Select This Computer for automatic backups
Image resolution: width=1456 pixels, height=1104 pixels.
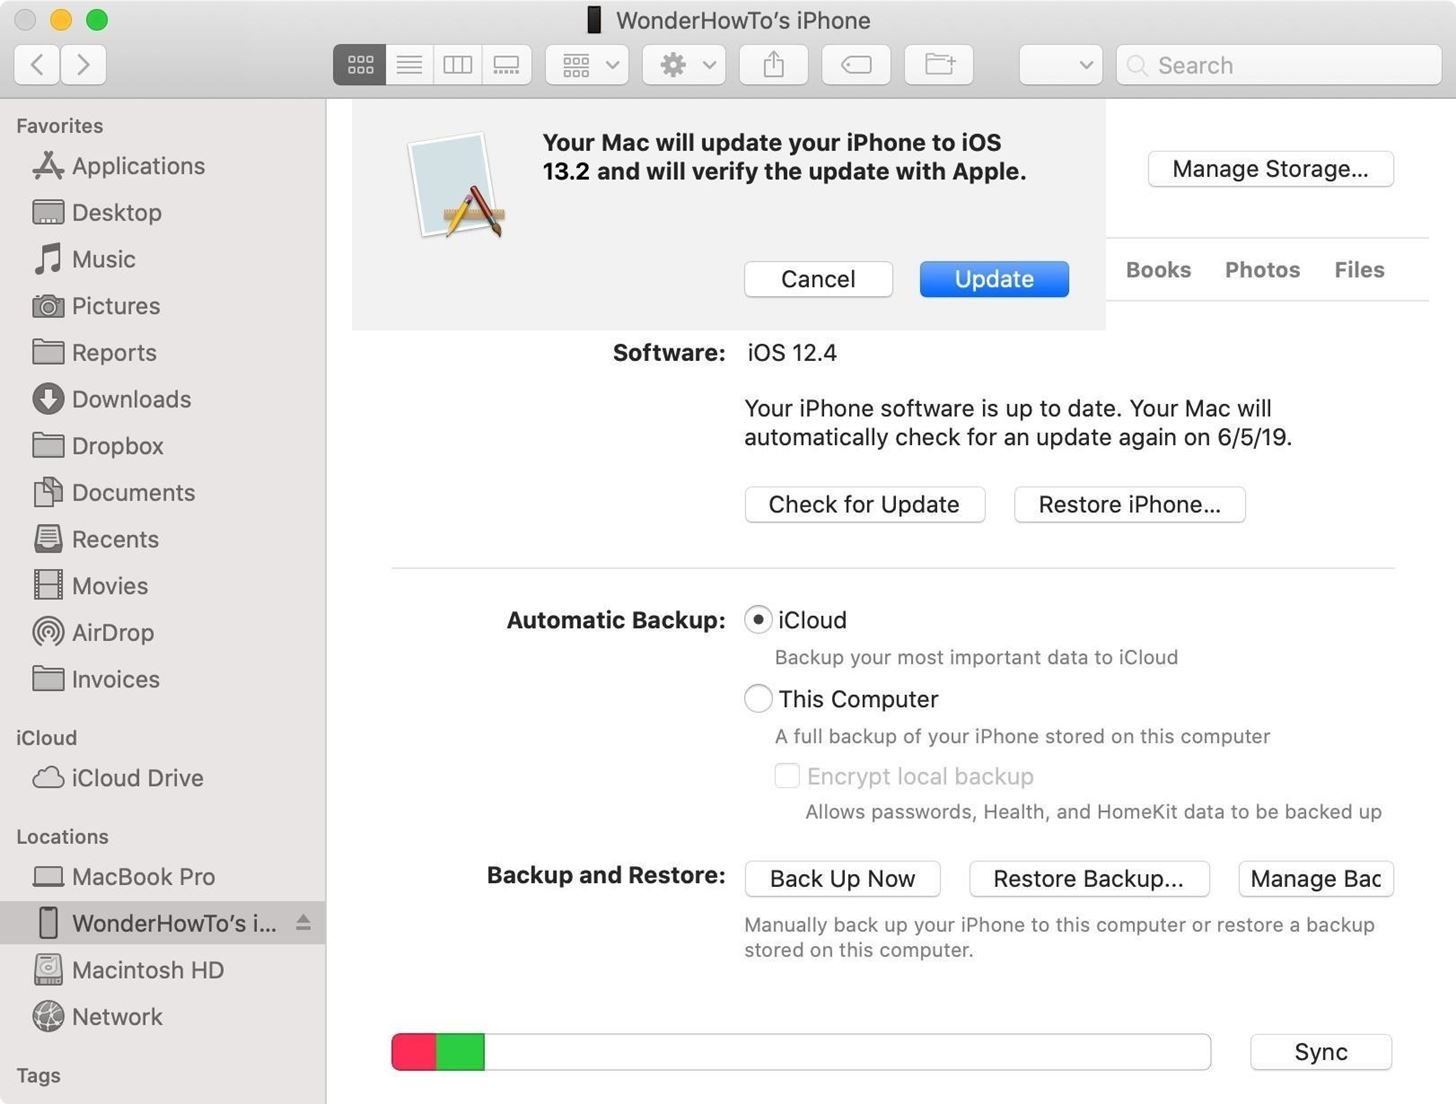tap(758, 698)
